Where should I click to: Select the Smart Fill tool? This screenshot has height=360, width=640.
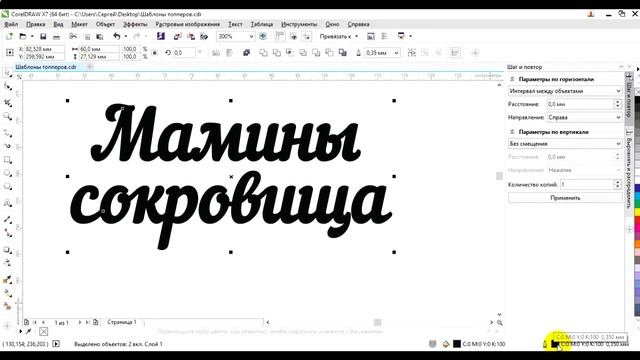[x=7, y=306]
